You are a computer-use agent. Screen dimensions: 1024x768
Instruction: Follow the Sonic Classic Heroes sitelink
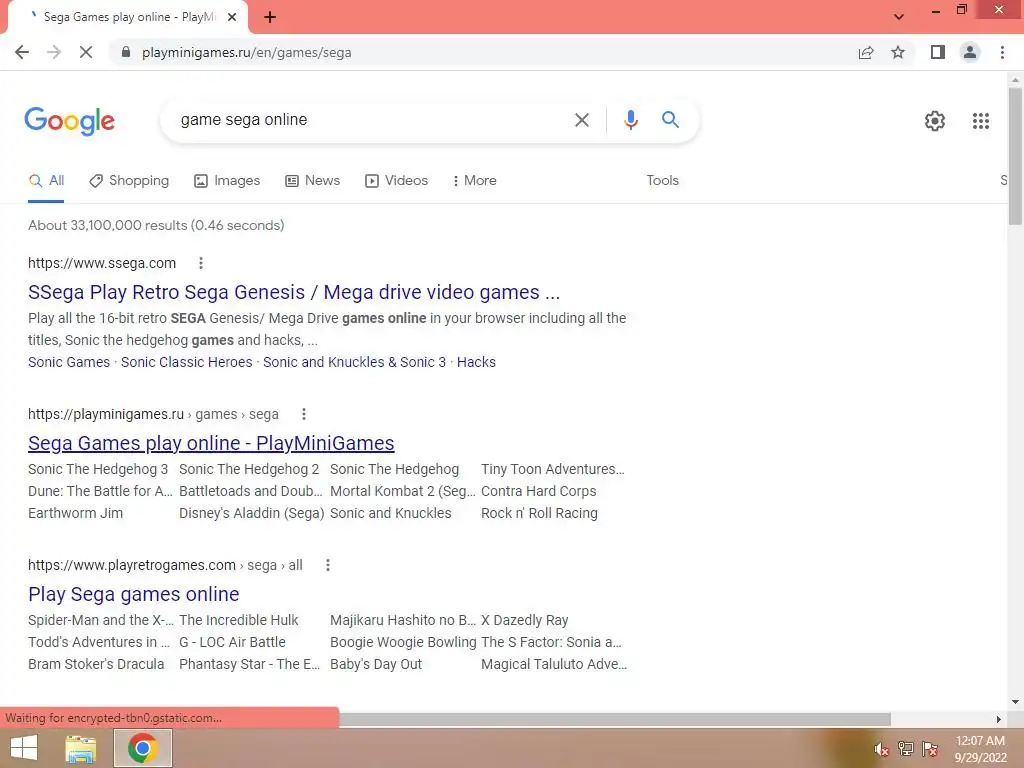(x=186, y=362)
